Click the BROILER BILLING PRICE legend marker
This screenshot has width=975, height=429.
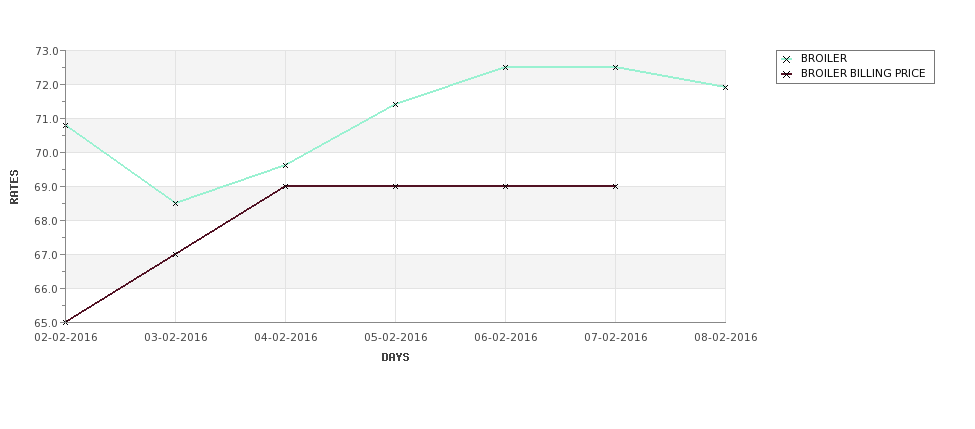[x=787, y=74]
